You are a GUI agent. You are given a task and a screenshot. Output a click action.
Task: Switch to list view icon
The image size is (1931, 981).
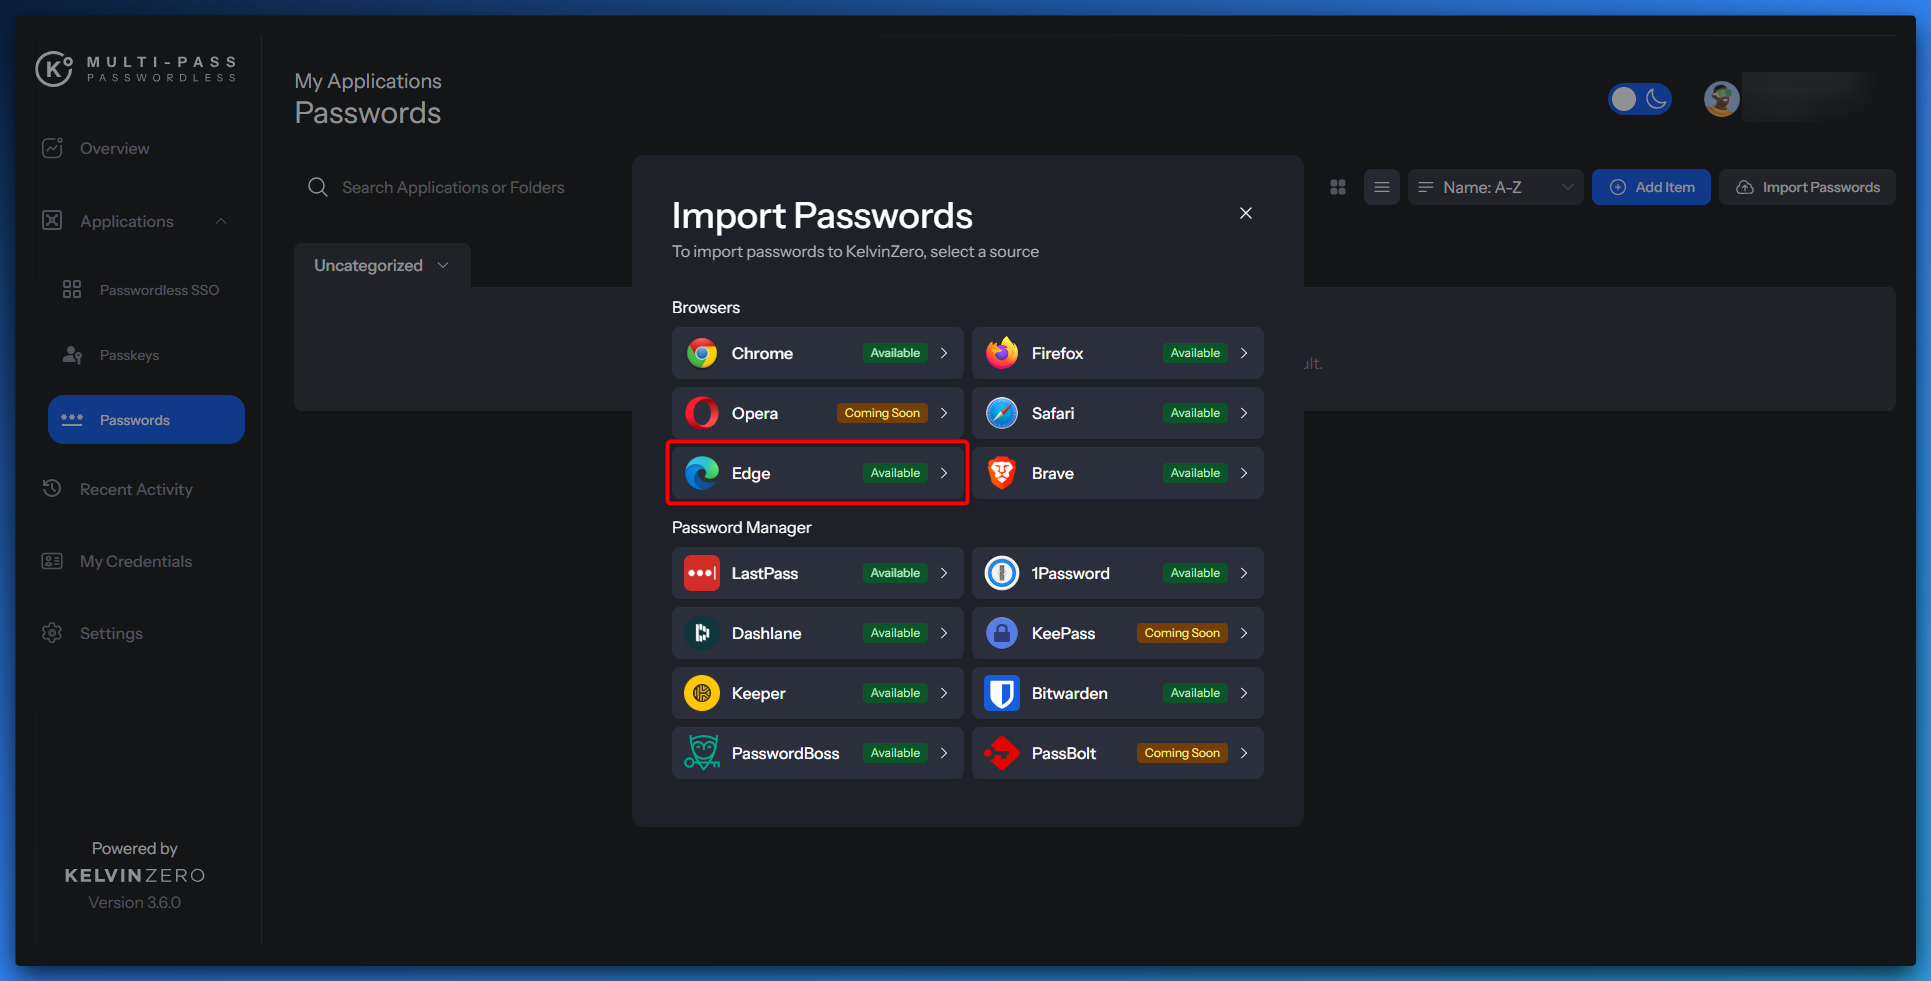[1381, 187]
